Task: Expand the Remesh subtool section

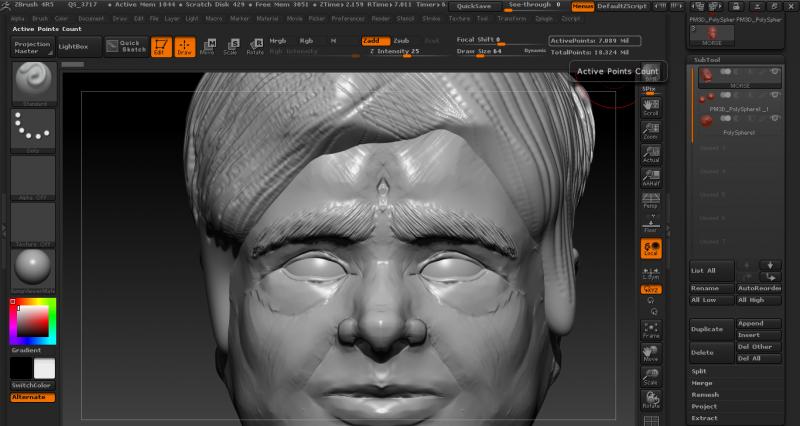Action: (705, 395)
